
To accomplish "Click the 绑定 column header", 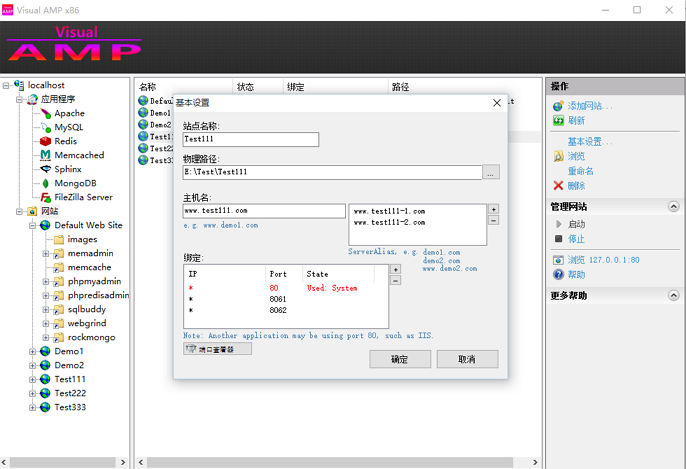I will 296,87.
